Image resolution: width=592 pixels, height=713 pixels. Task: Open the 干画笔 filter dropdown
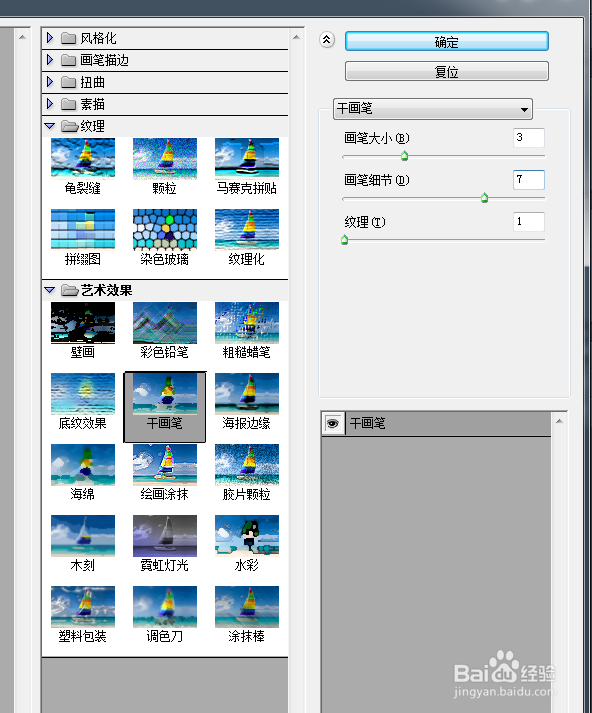tap(433, 109)
